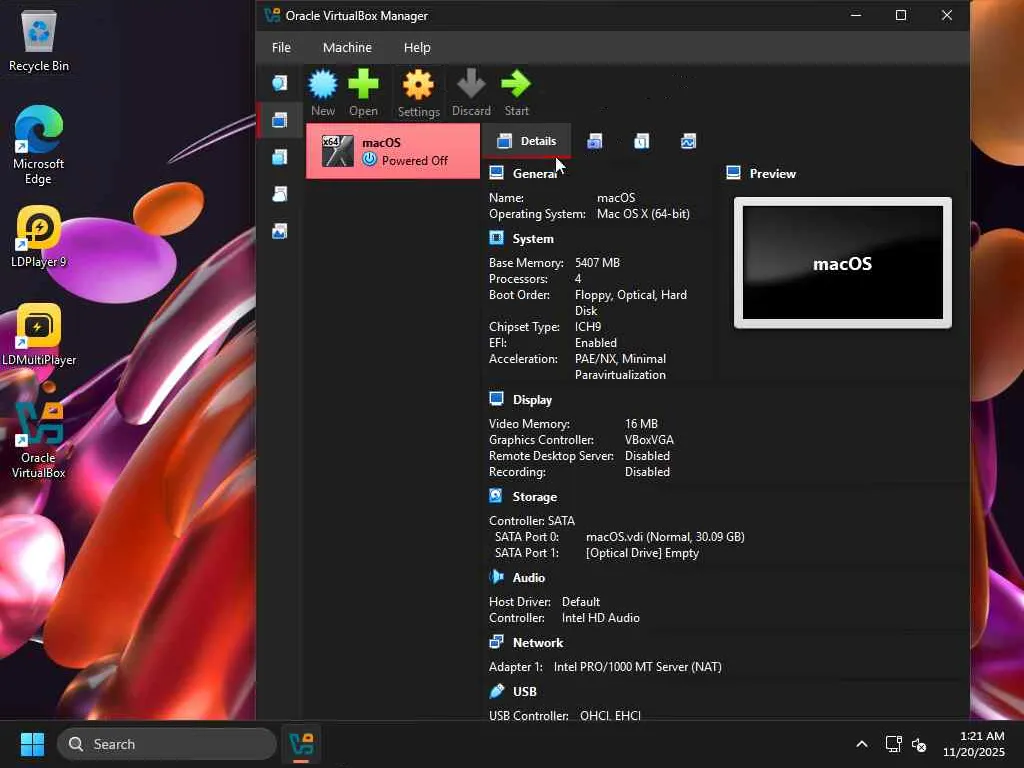Image resolution: width=1024 pixels, height=768 pixels.
Task: Open the File menu
Action: click(281, 48)
